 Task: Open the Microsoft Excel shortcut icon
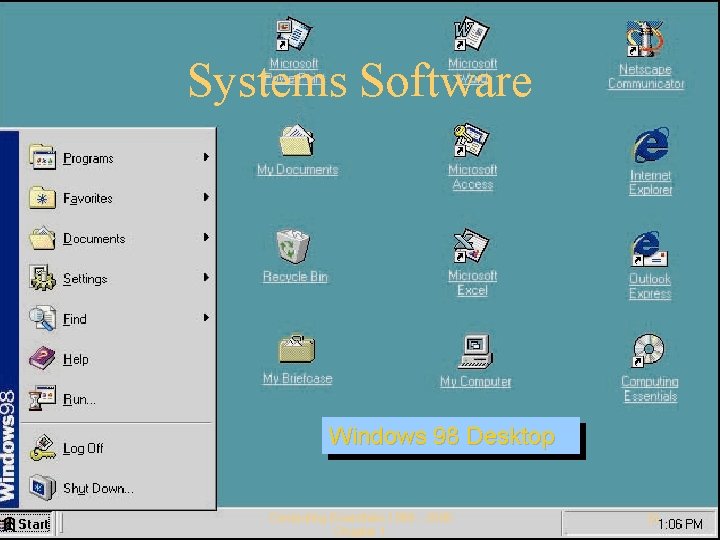[471, 246]
